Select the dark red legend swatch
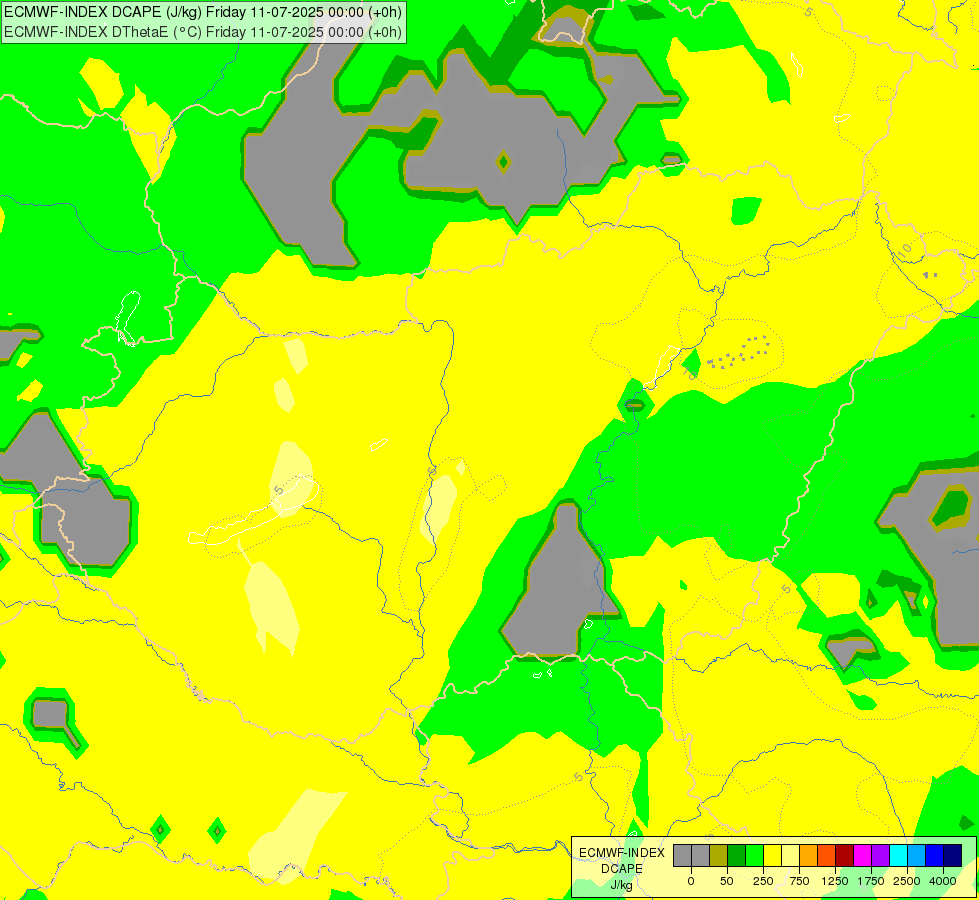The height and width of the screenshot is (900, 979). pyautogui.click(x=845, y=856)
